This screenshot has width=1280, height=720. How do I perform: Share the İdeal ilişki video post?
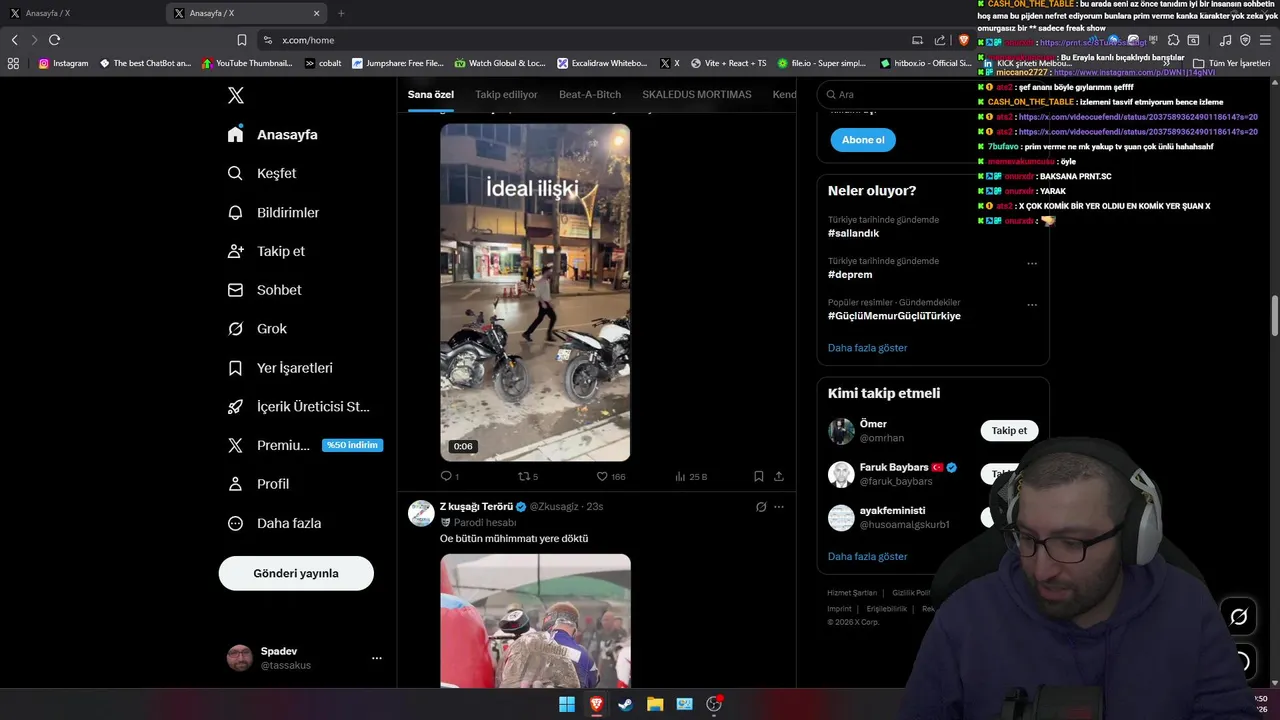pyautogui.click(x=779, y=477)
